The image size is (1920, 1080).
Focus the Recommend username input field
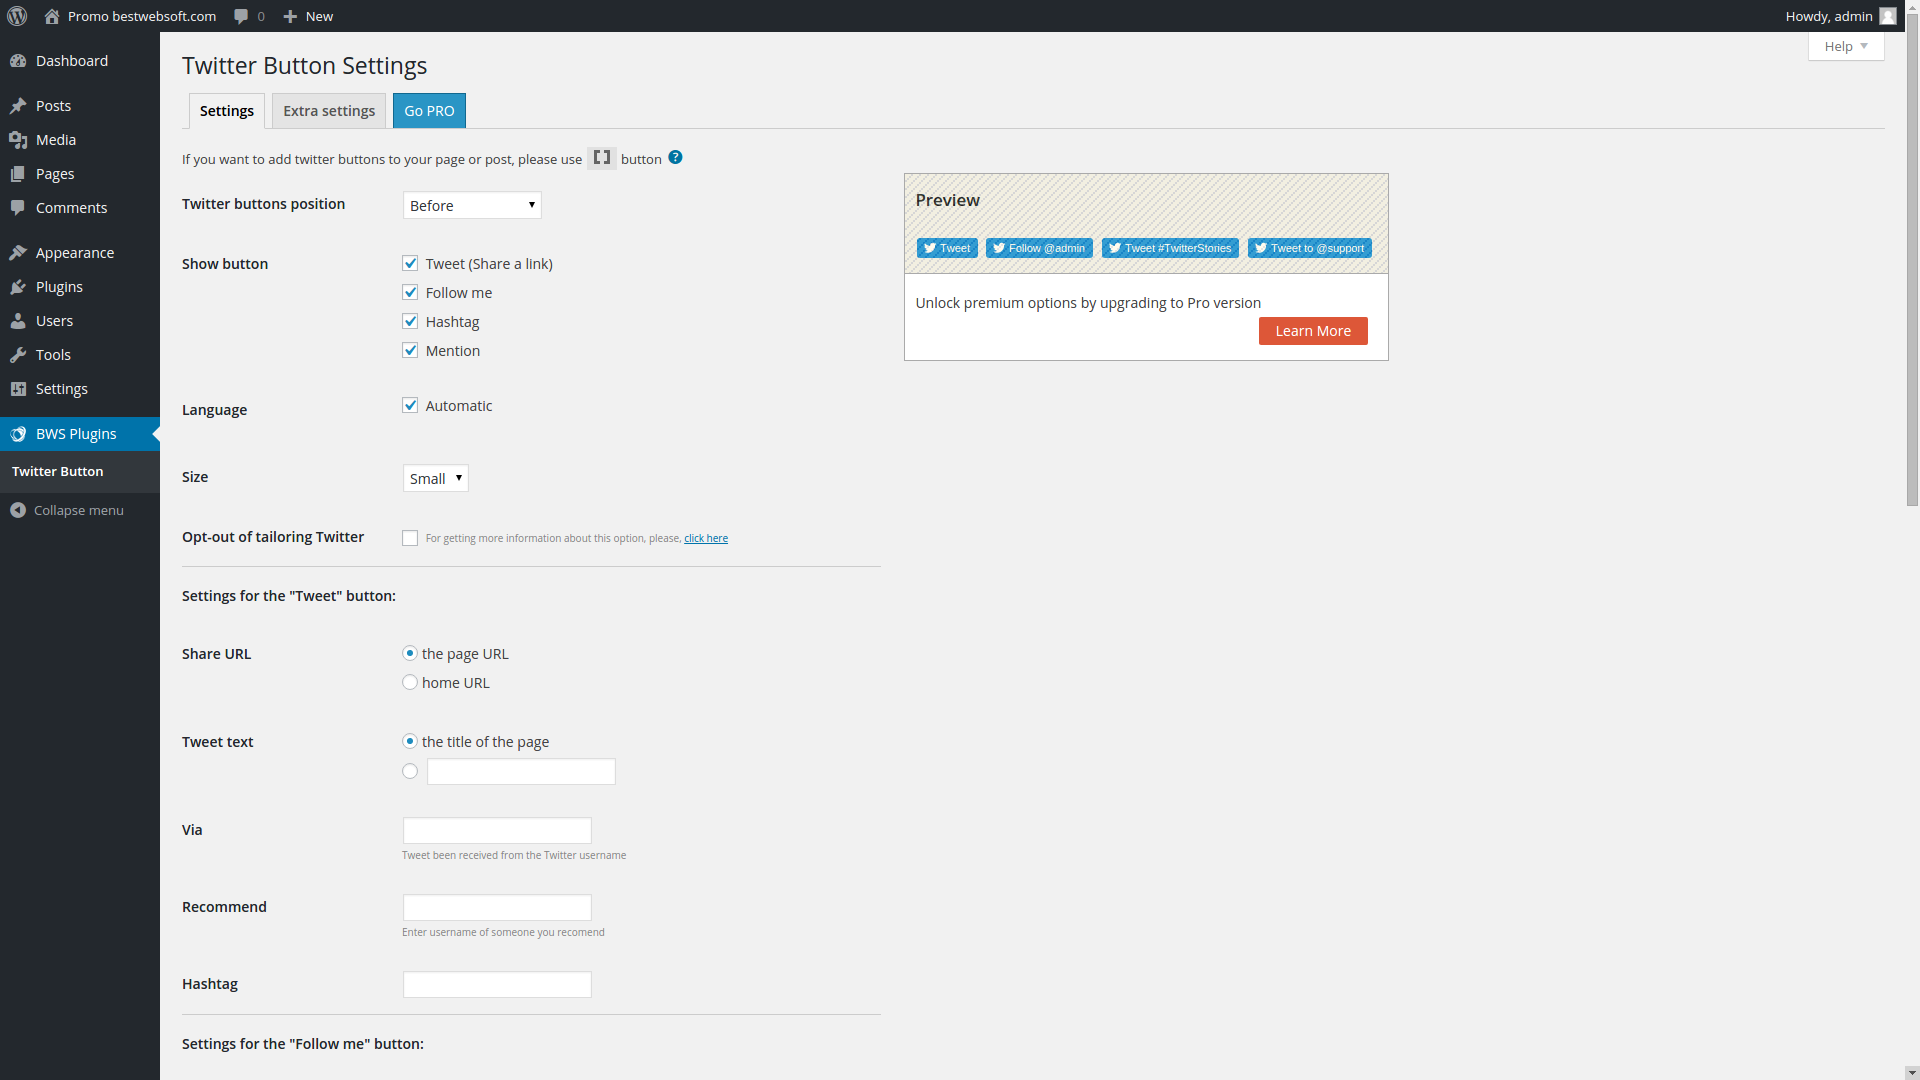[x=497, y=908]
